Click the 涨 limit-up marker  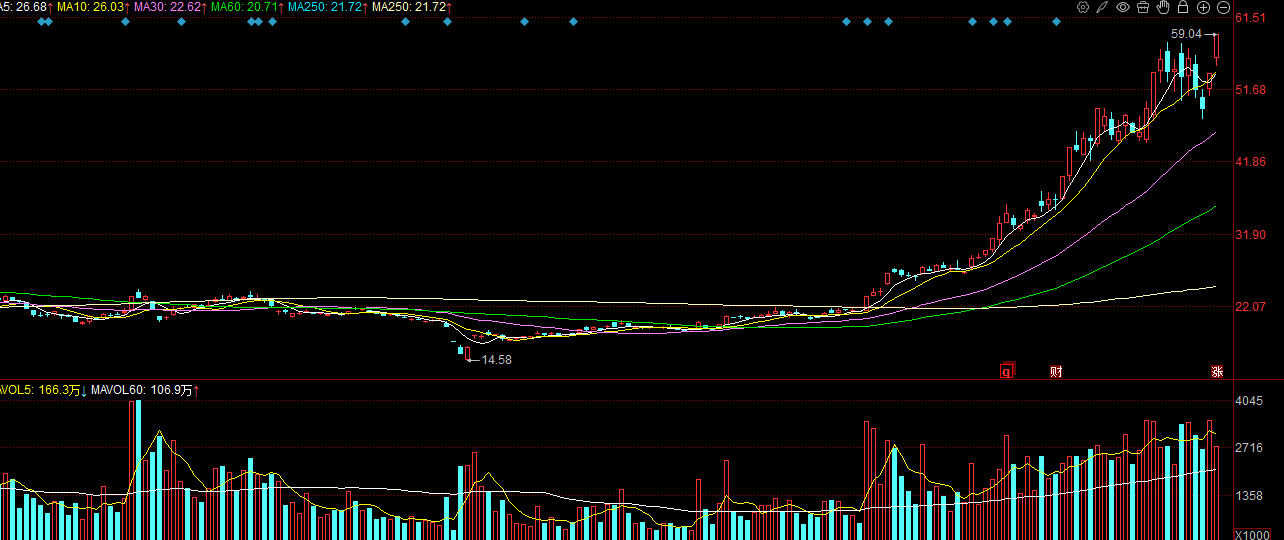pyautogui.click(x=1217, y=371)
